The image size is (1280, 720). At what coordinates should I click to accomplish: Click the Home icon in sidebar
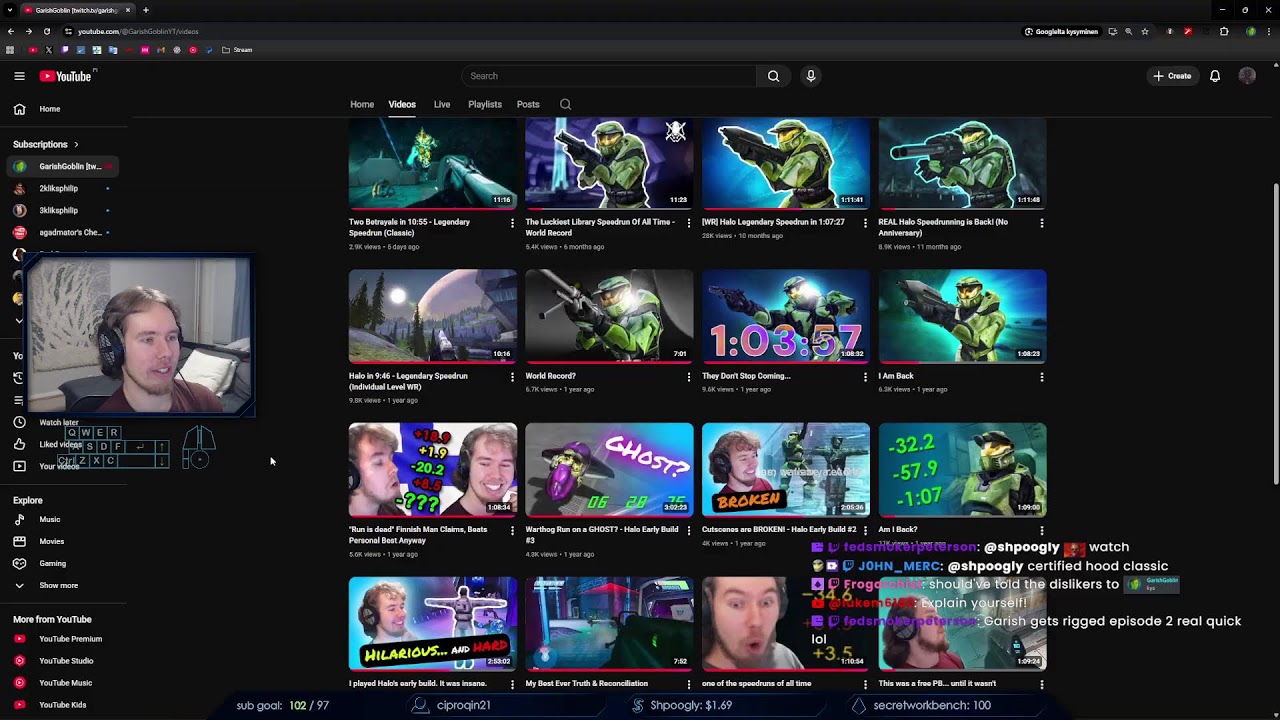click(x=19, y=109)
